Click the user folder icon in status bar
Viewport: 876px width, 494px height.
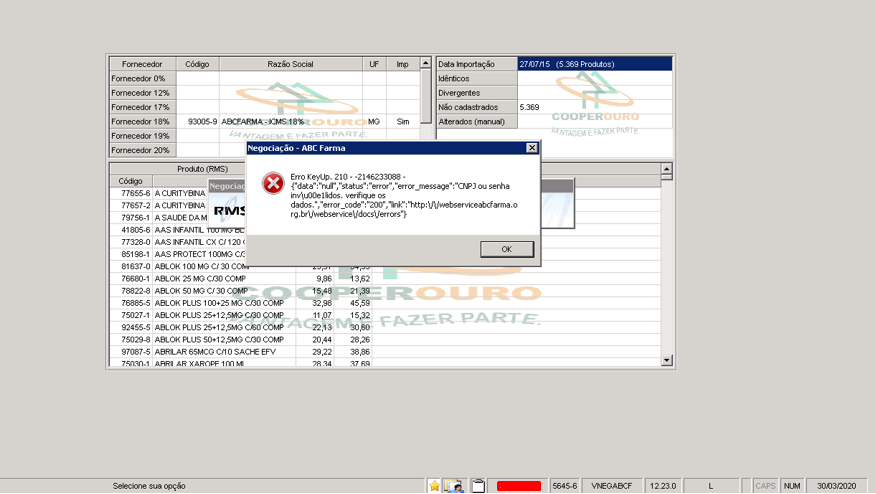pos(454,486)
